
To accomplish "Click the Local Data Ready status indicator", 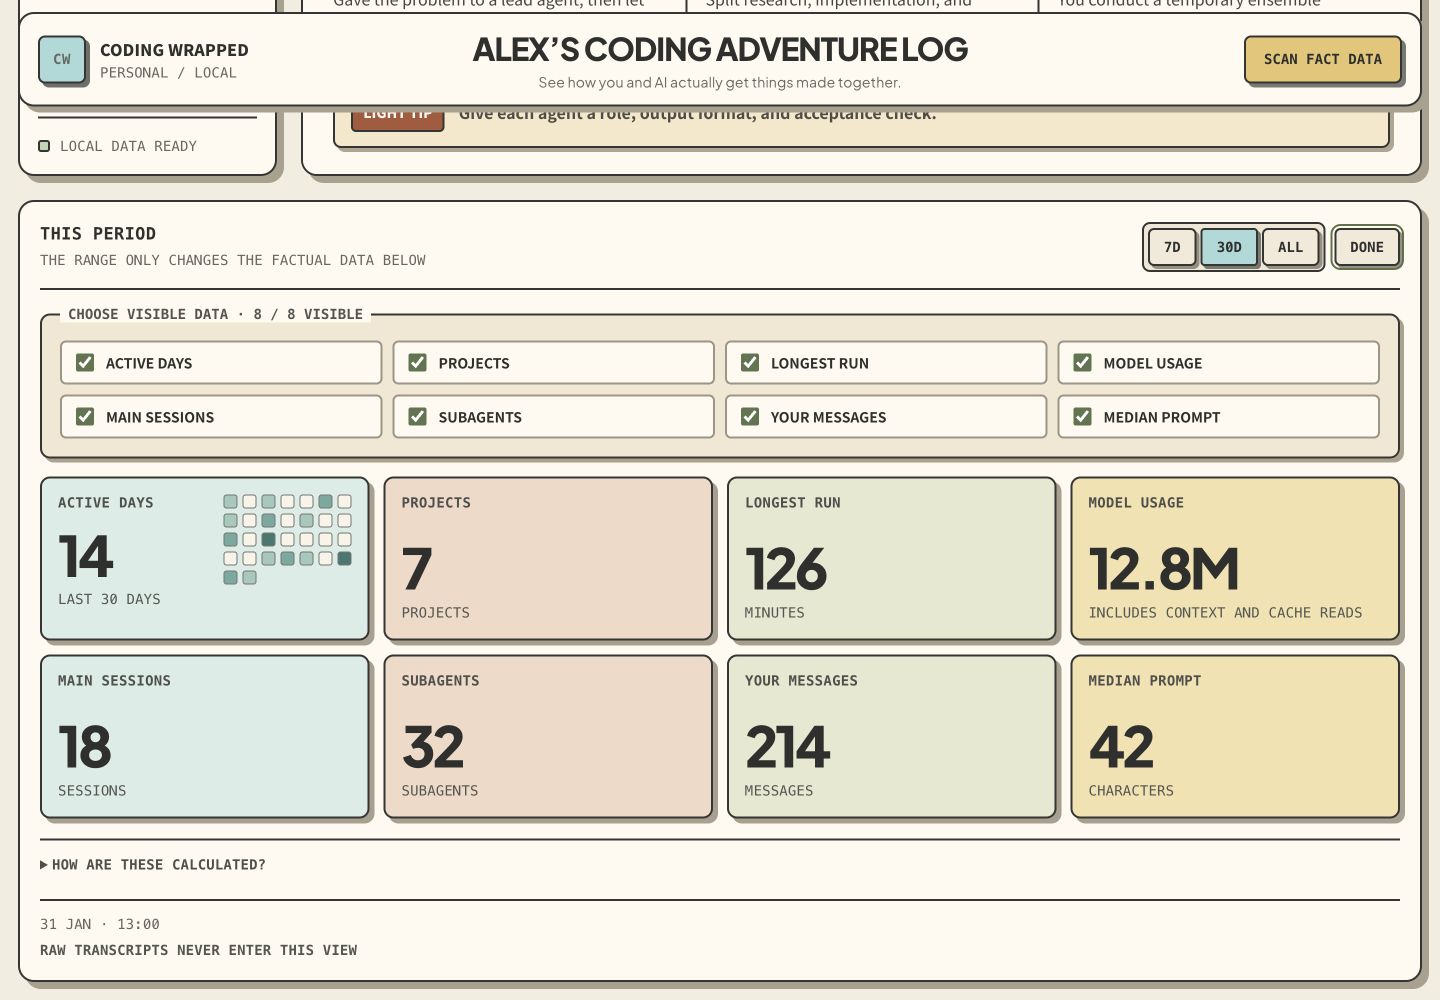I will tap(117, 146).
